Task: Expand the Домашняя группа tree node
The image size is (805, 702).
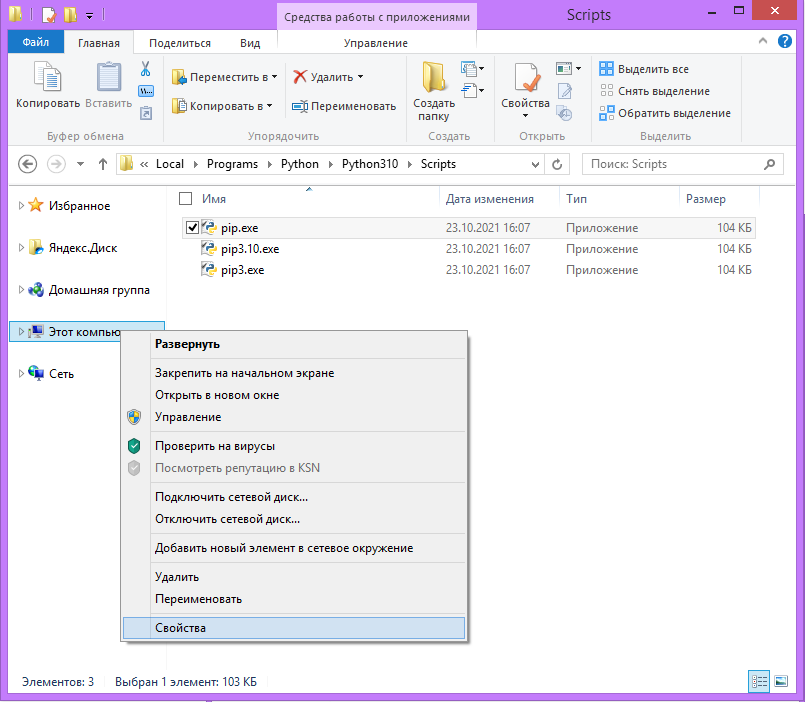Action: coord(21,290)
